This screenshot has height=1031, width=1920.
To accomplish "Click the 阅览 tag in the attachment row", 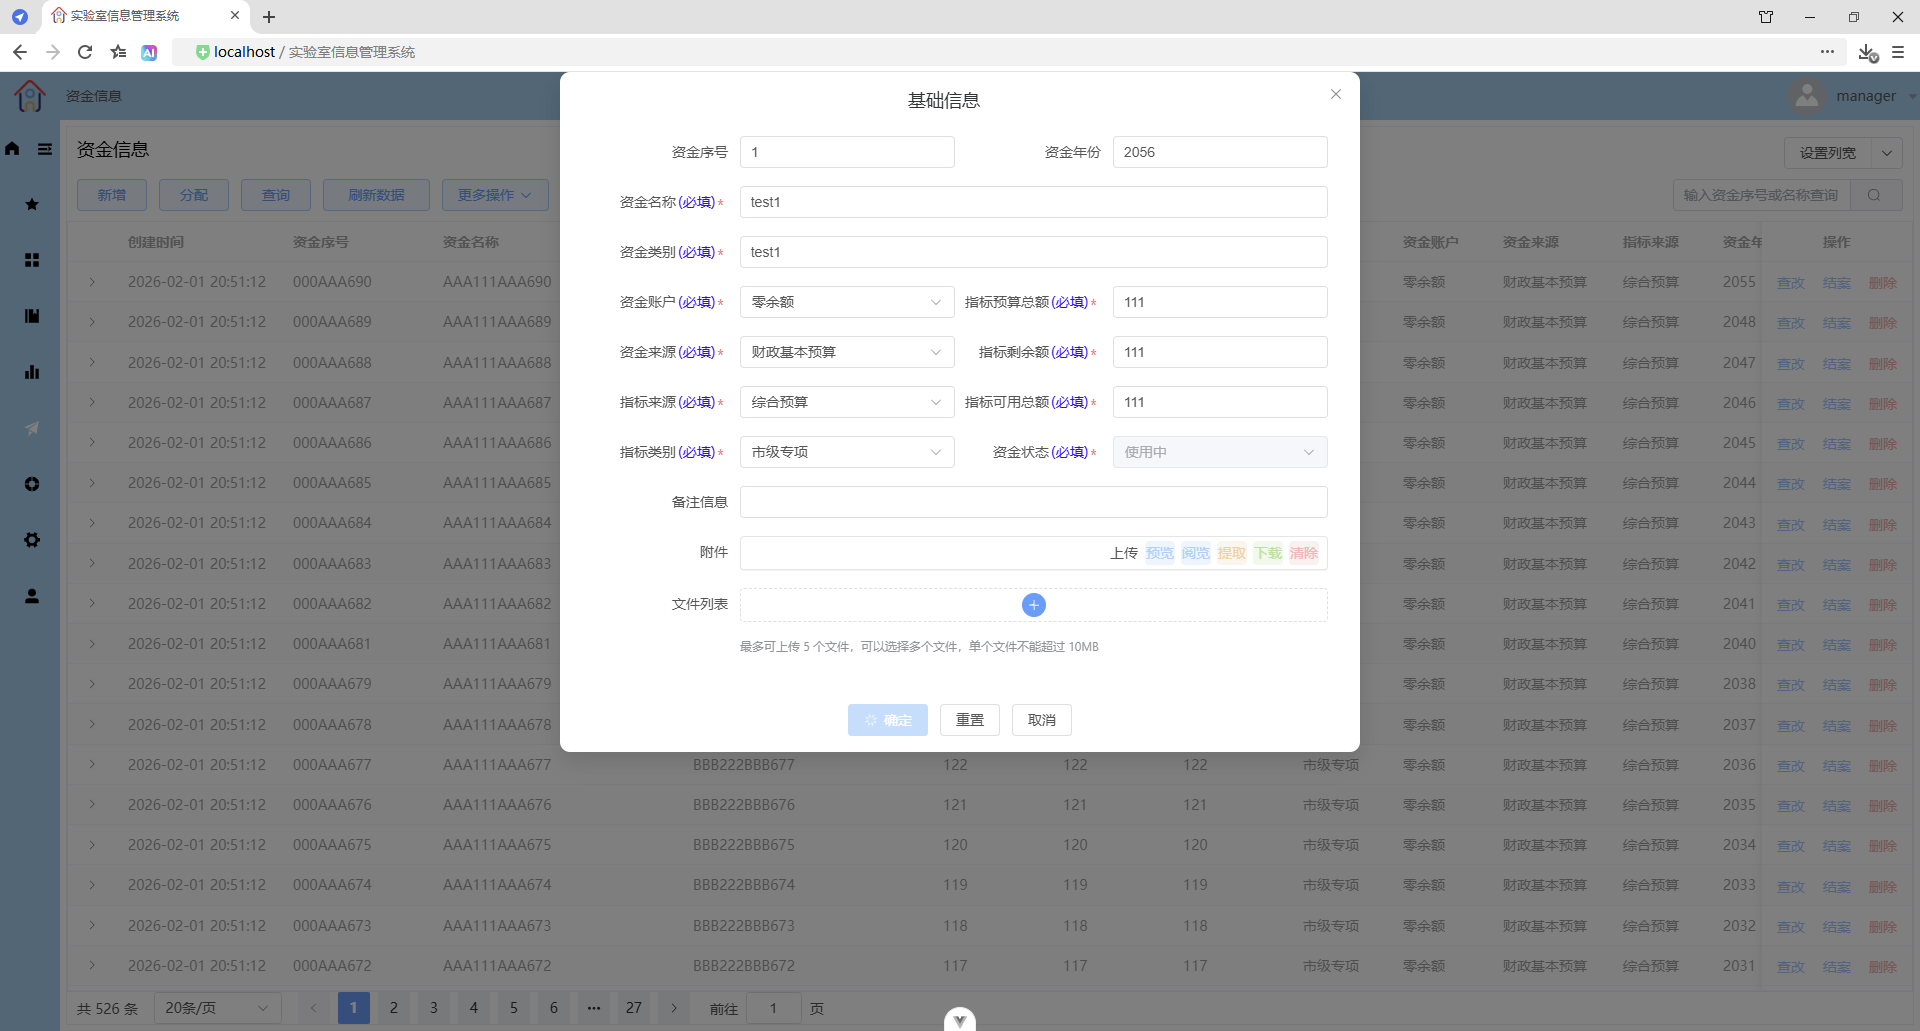I will tap(1196, 553).
